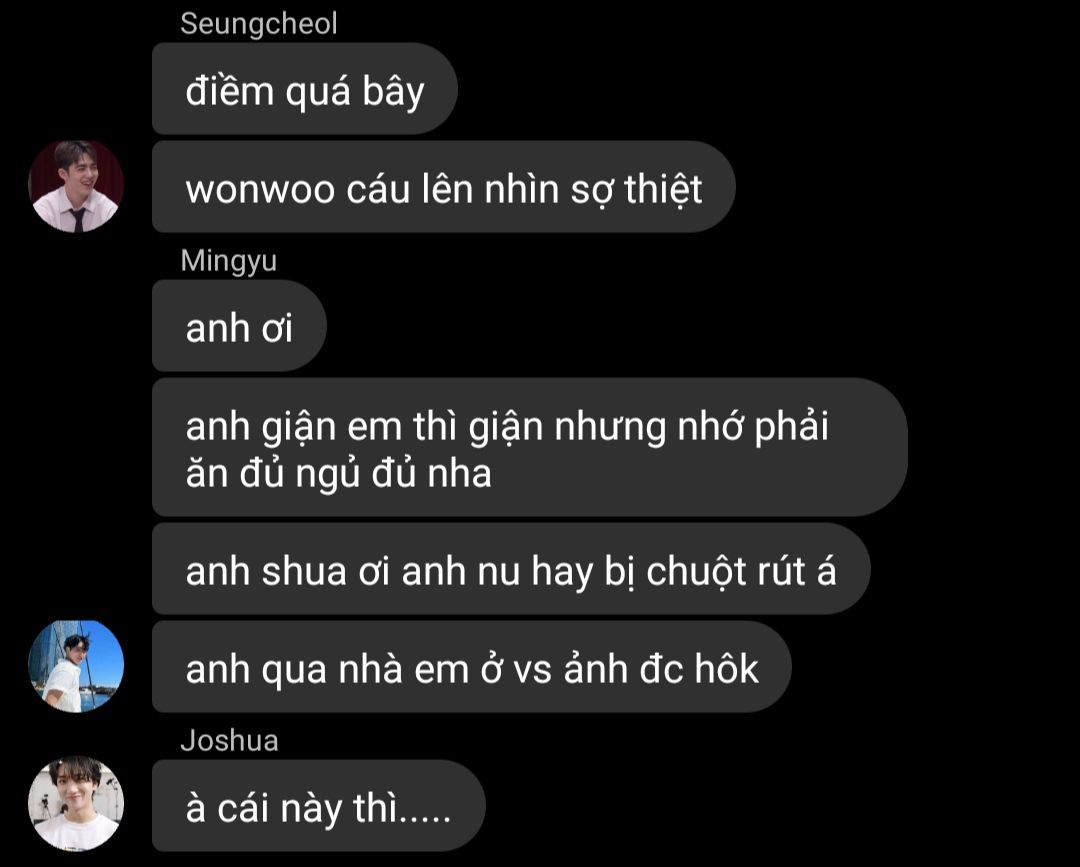Tap message "anh shua ơi anh nu hay bị chuột rút á"
Viewport: 1080px width, 867px height.
click(x=511, y=569)
